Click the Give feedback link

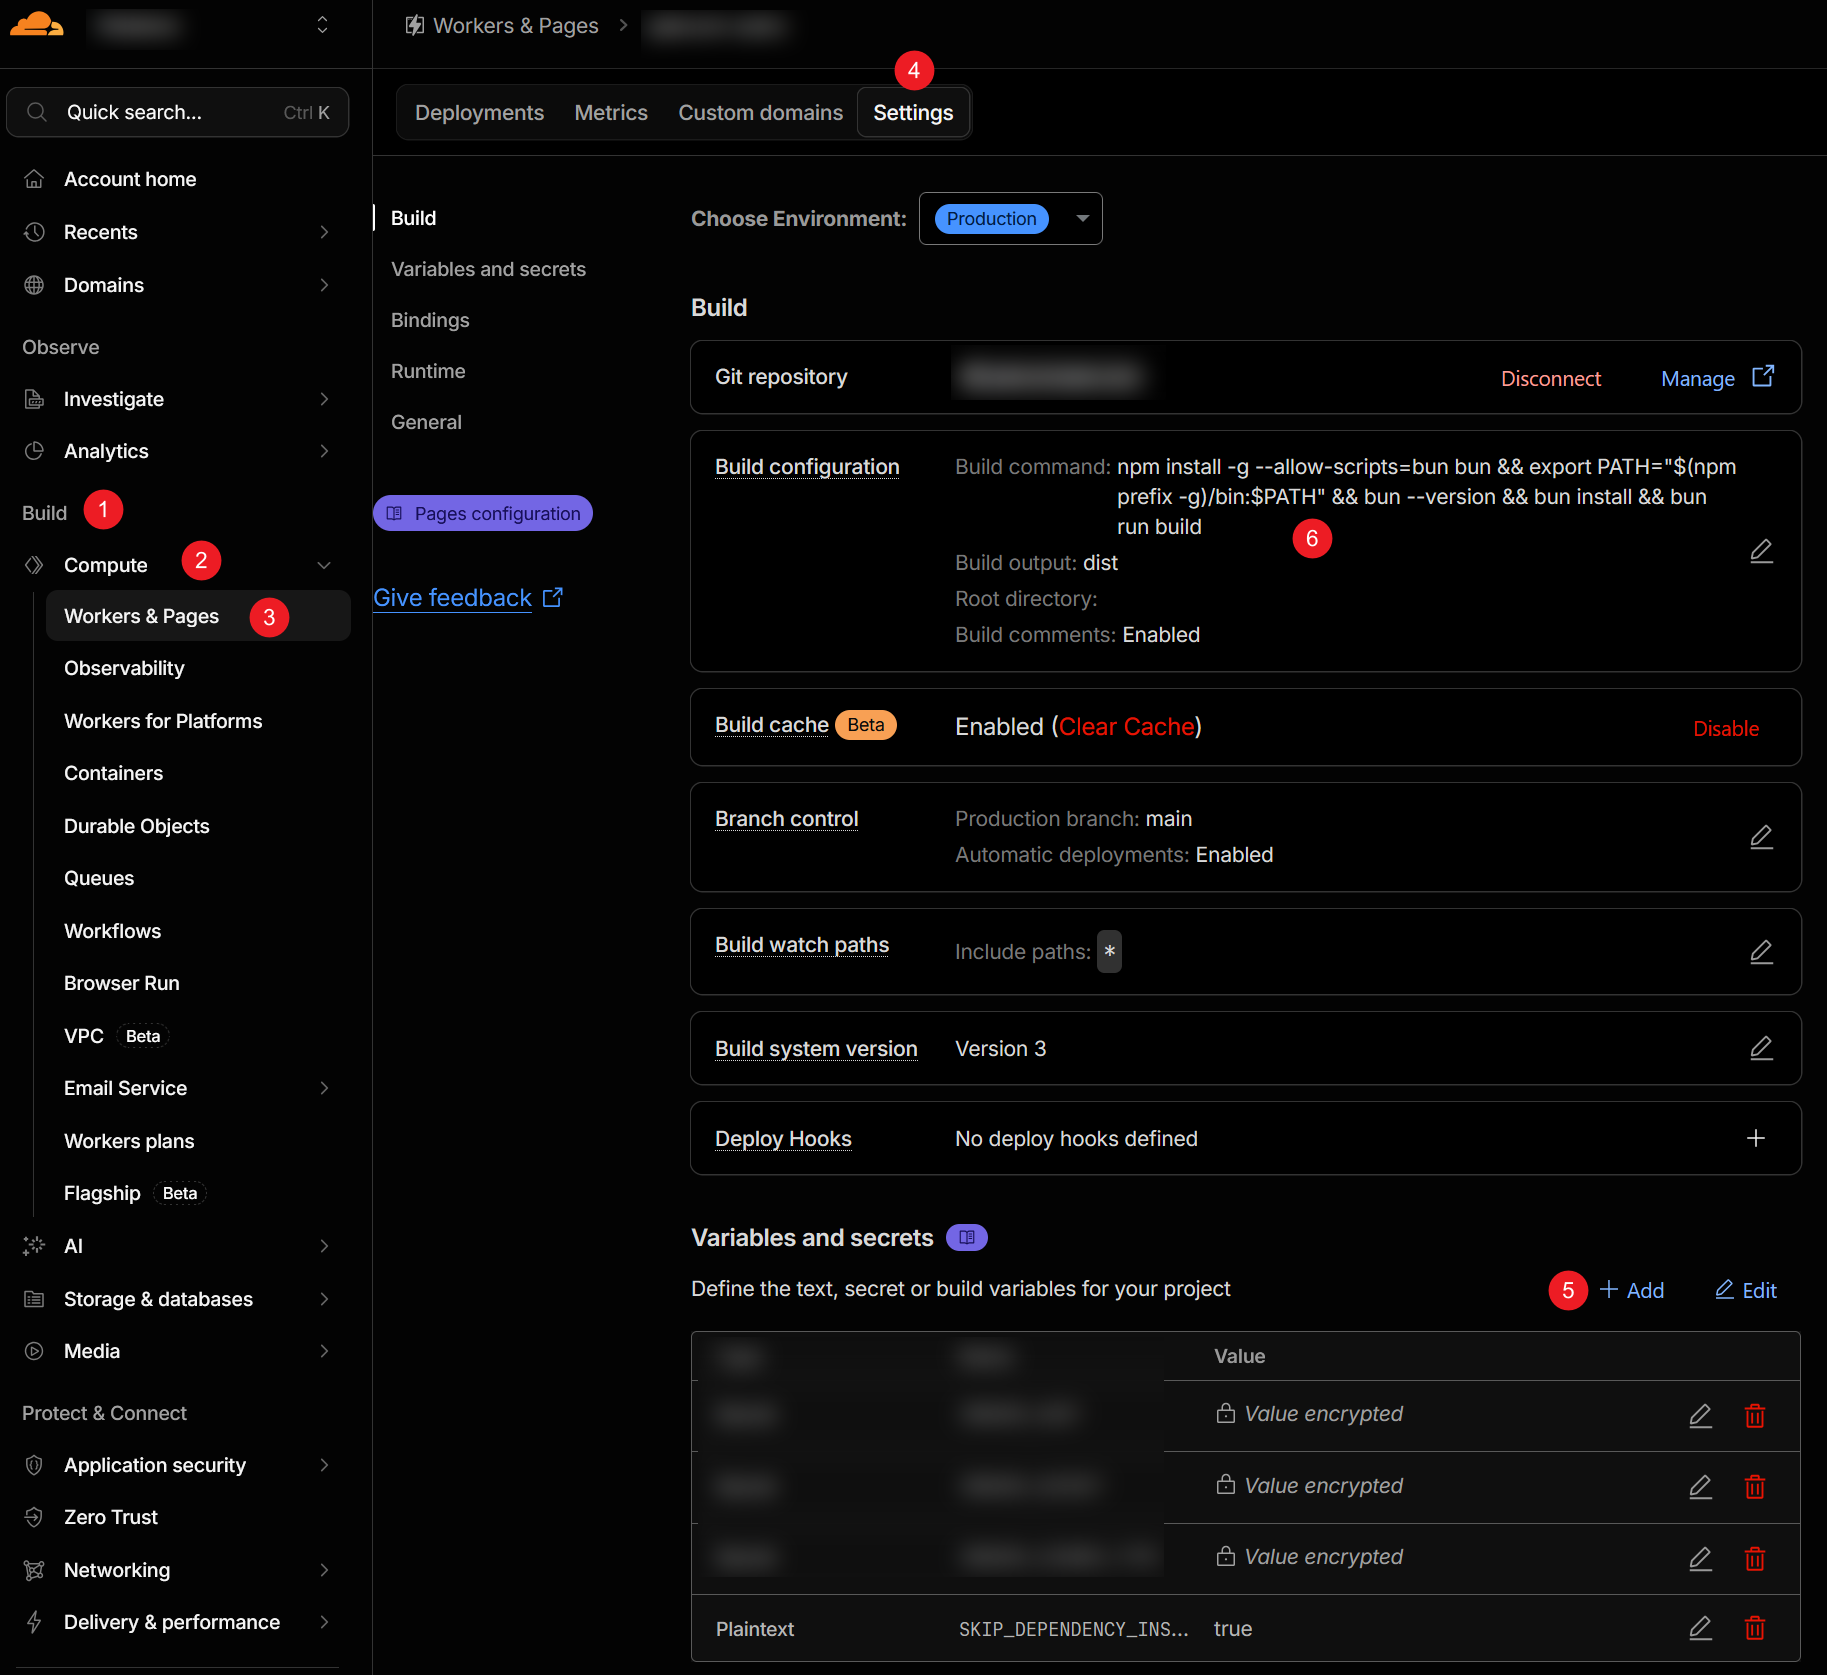[x=467, y=597]
